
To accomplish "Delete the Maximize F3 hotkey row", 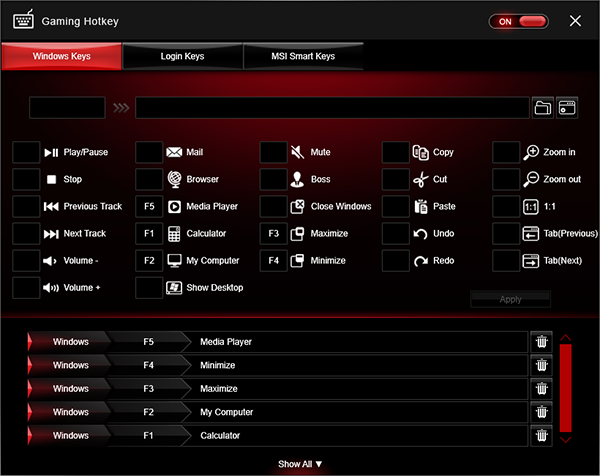I will [x=541, y=389].
